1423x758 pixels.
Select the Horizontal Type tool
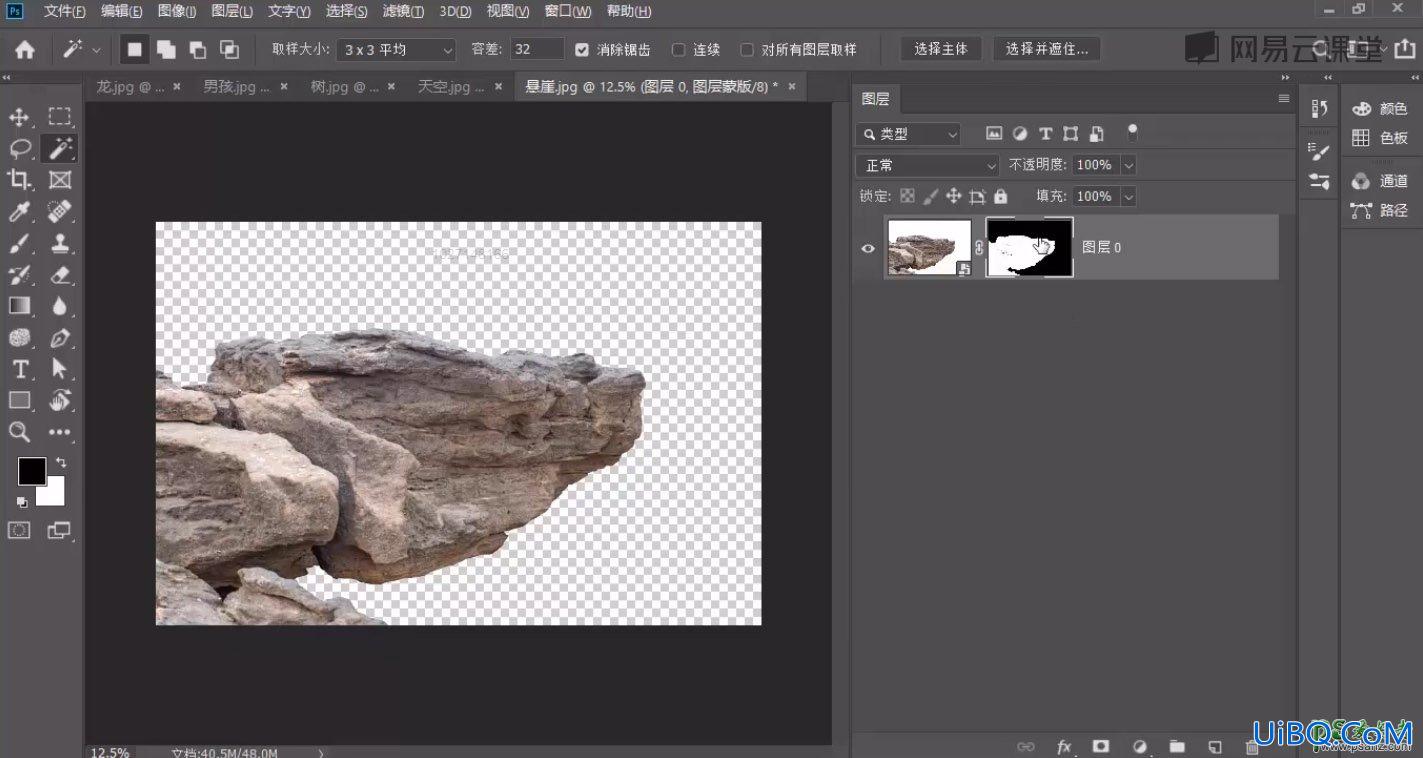point(19,369)
